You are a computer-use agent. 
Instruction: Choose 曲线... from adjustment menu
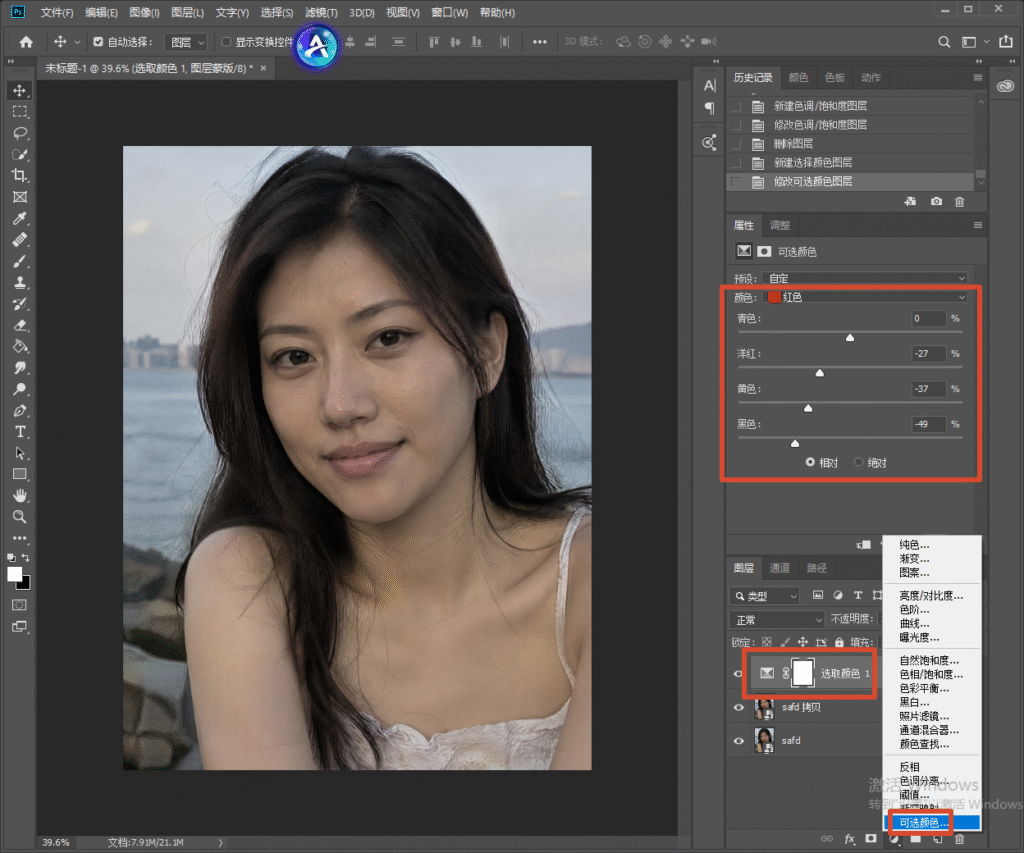point(932,623)
